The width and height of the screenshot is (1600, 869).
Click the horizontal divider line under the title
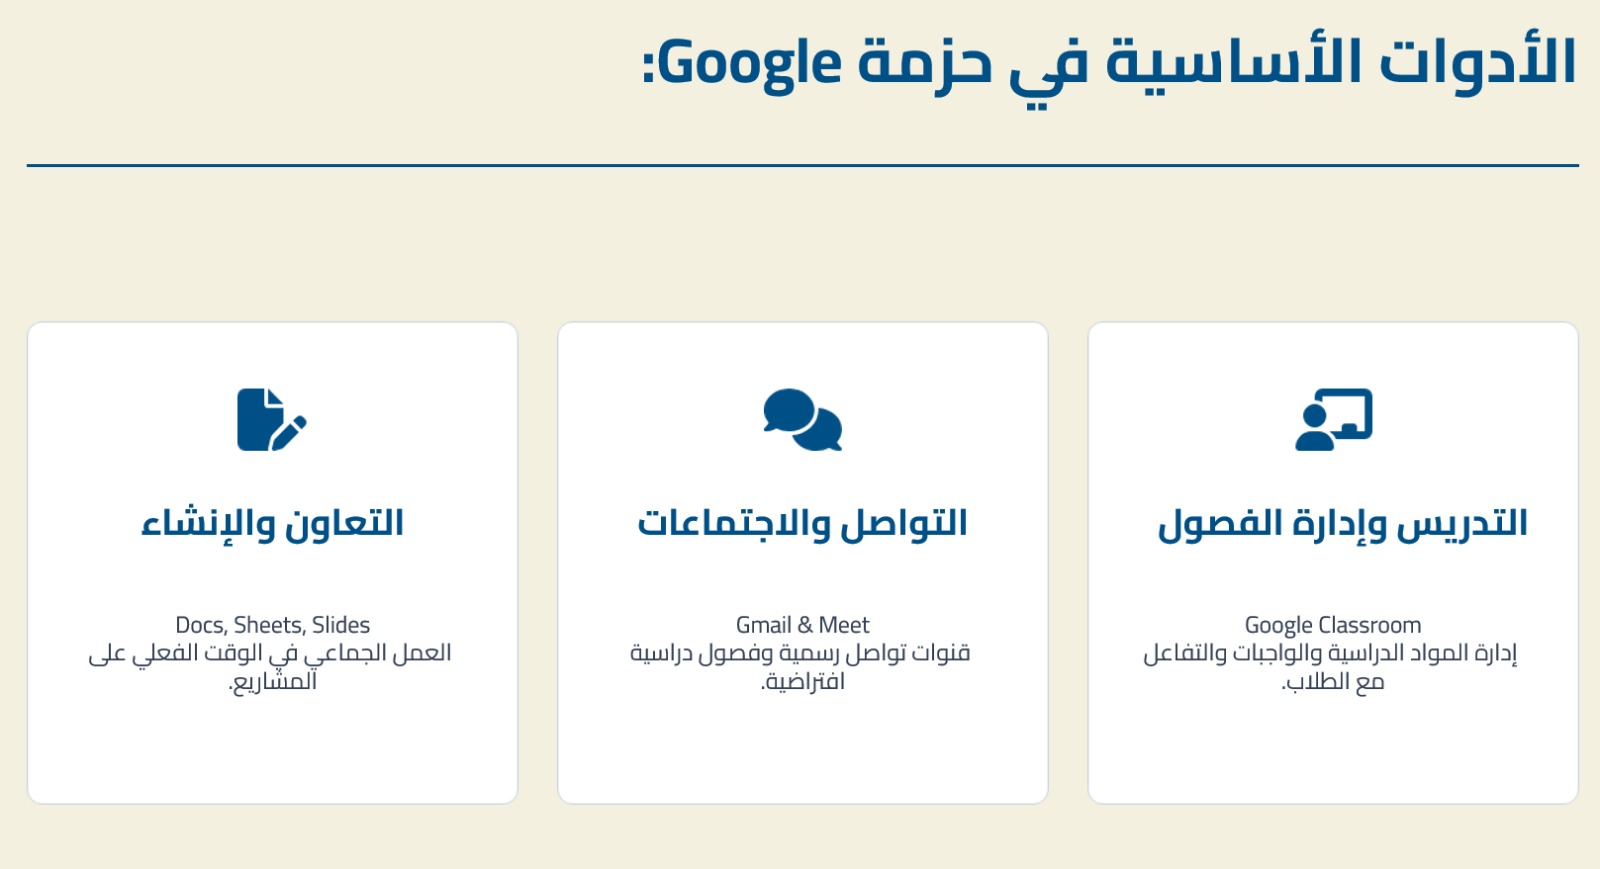(802, 165)
